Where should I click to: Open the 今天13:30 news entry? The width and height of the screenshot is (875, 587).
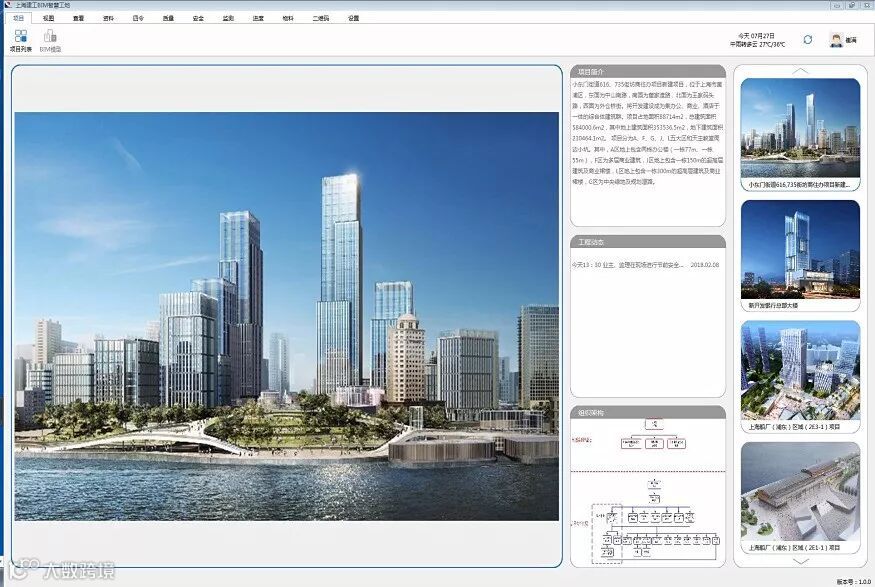[645, 265]
